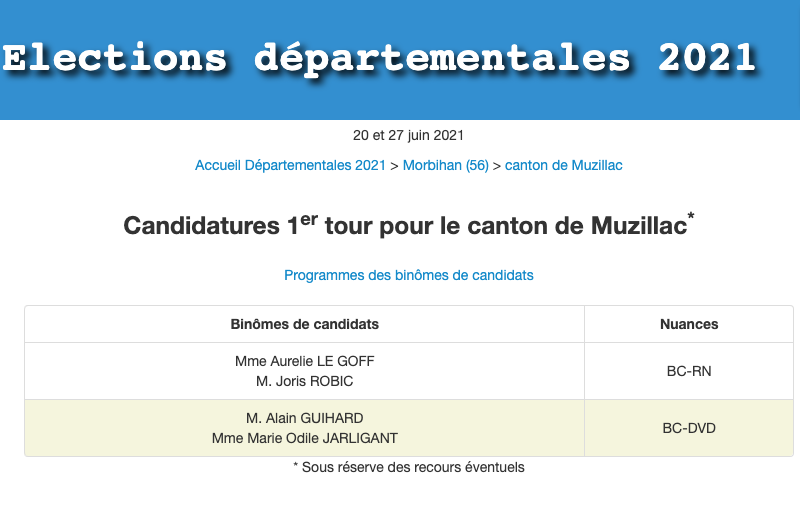Open Programmes des binômes de candidats link
The width and height of the screenshot is (800, 510).
(409, 275)
